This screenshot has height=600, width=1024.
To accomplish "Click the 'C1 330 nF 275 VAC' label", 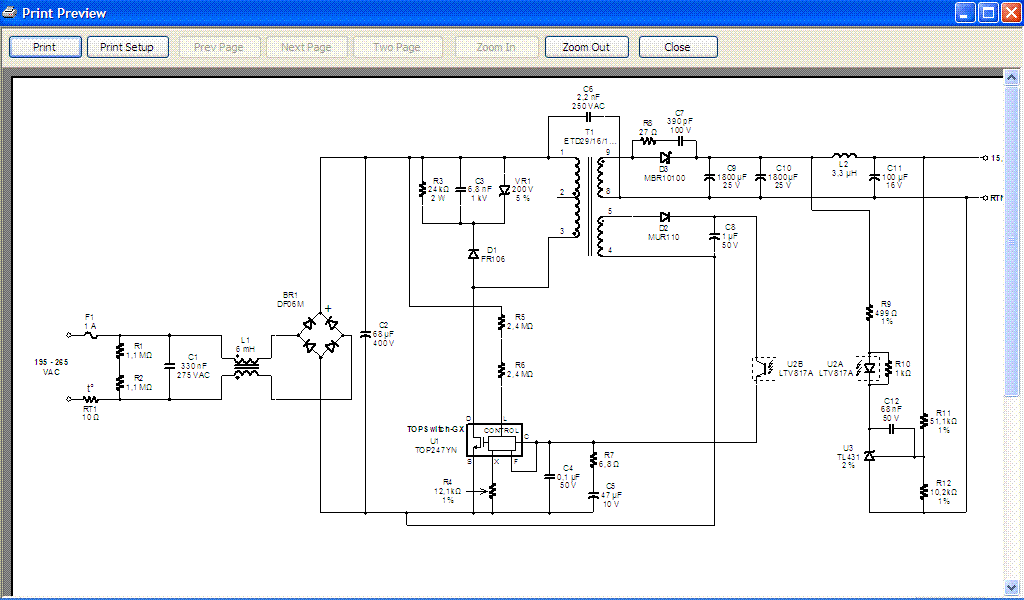I will (193, 366).
